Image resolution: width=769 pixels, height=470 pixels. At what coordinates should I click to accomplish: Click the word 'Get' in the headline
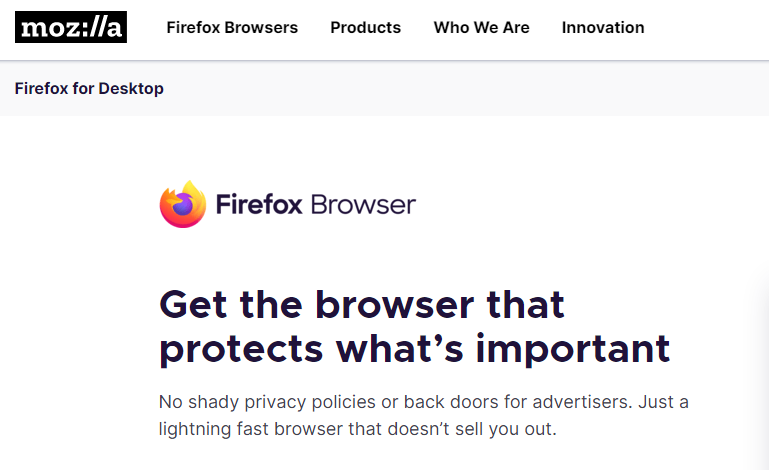tap(193, 305)
